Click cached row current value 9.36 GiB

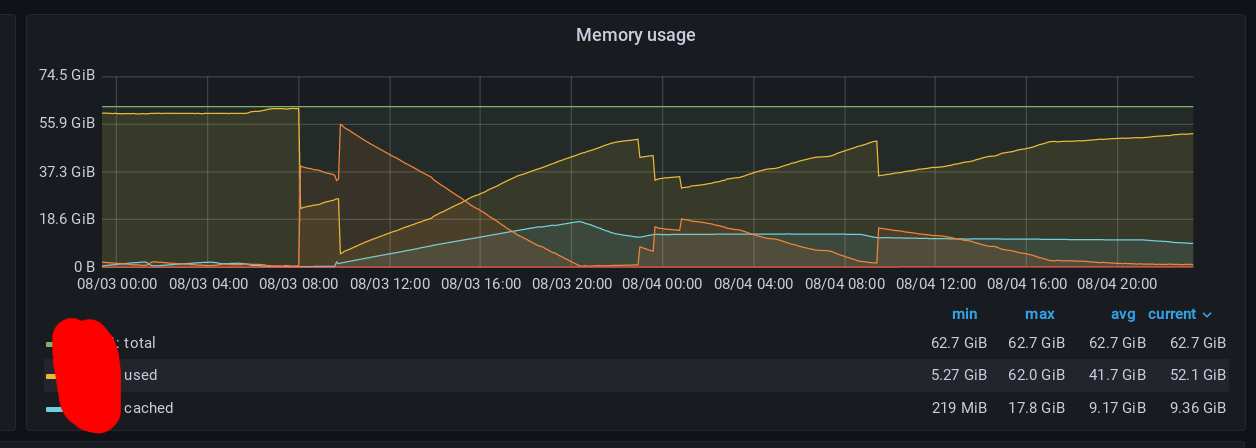(x=1197, y=408)
